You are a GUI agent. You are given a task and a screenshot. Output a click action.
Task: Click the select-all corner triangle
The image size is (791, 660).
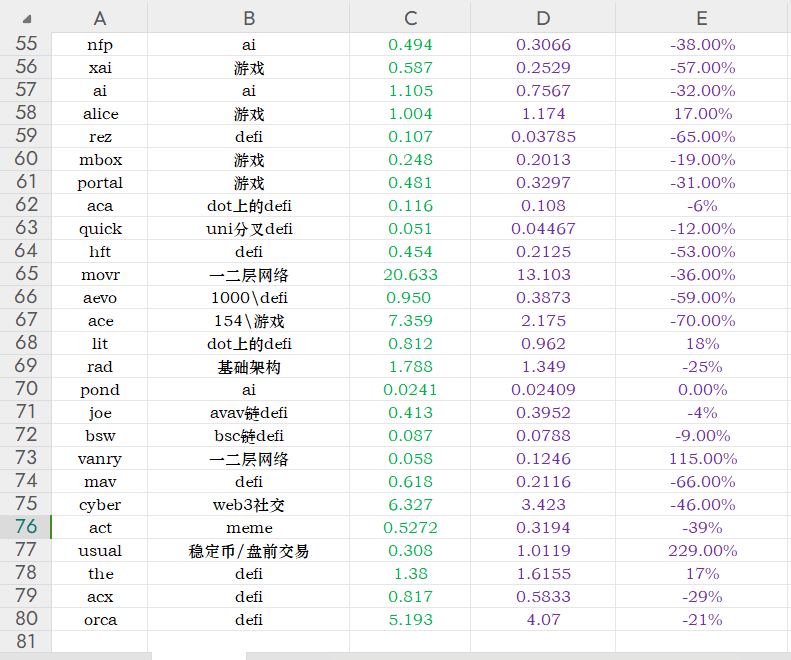pos(27,19)
